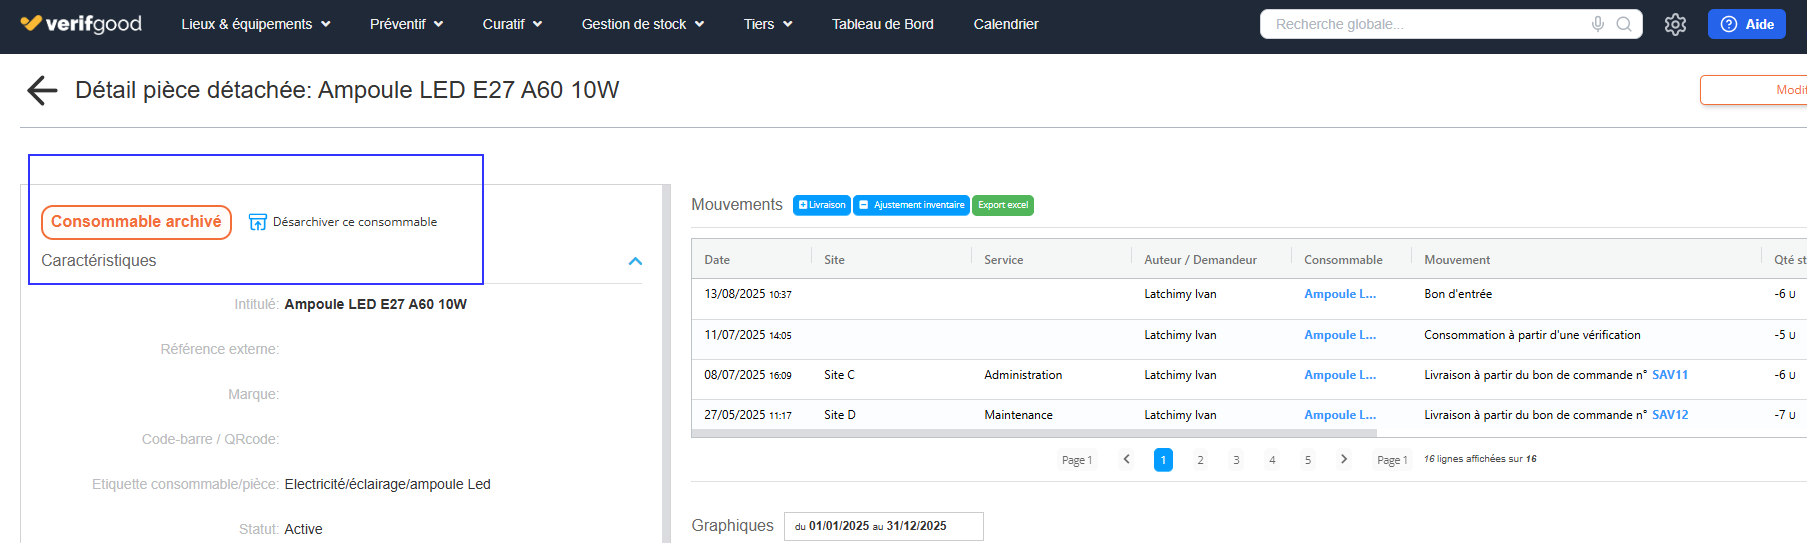The image size is (1807, 543).
Task: Click Ajustement inventaire button
Action: tap(911, 205)
